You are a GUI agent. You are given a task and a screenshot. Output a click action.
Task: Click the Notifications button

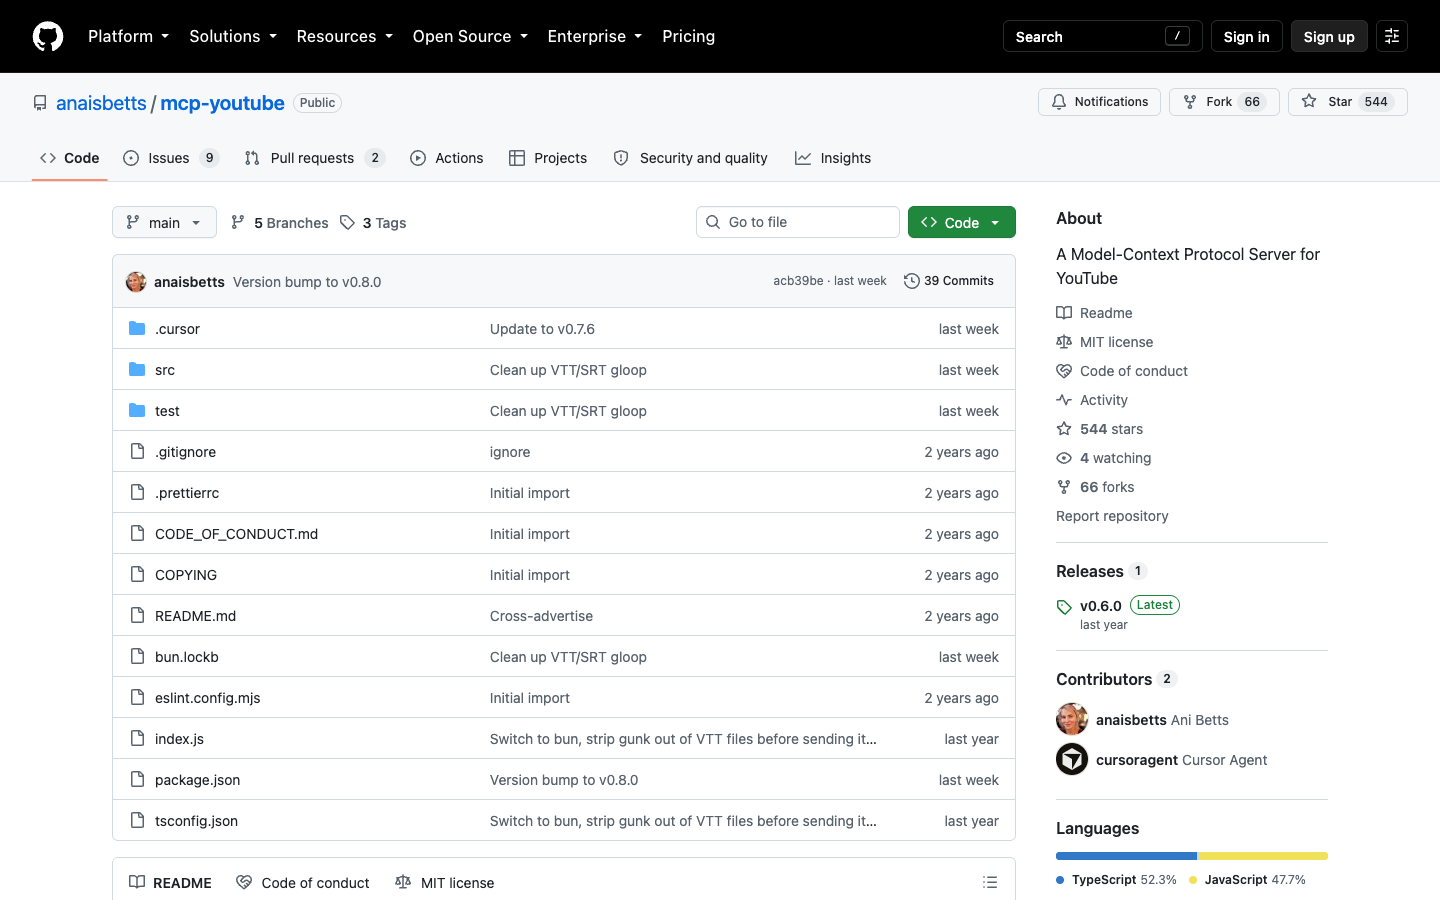pos(1099,102)
